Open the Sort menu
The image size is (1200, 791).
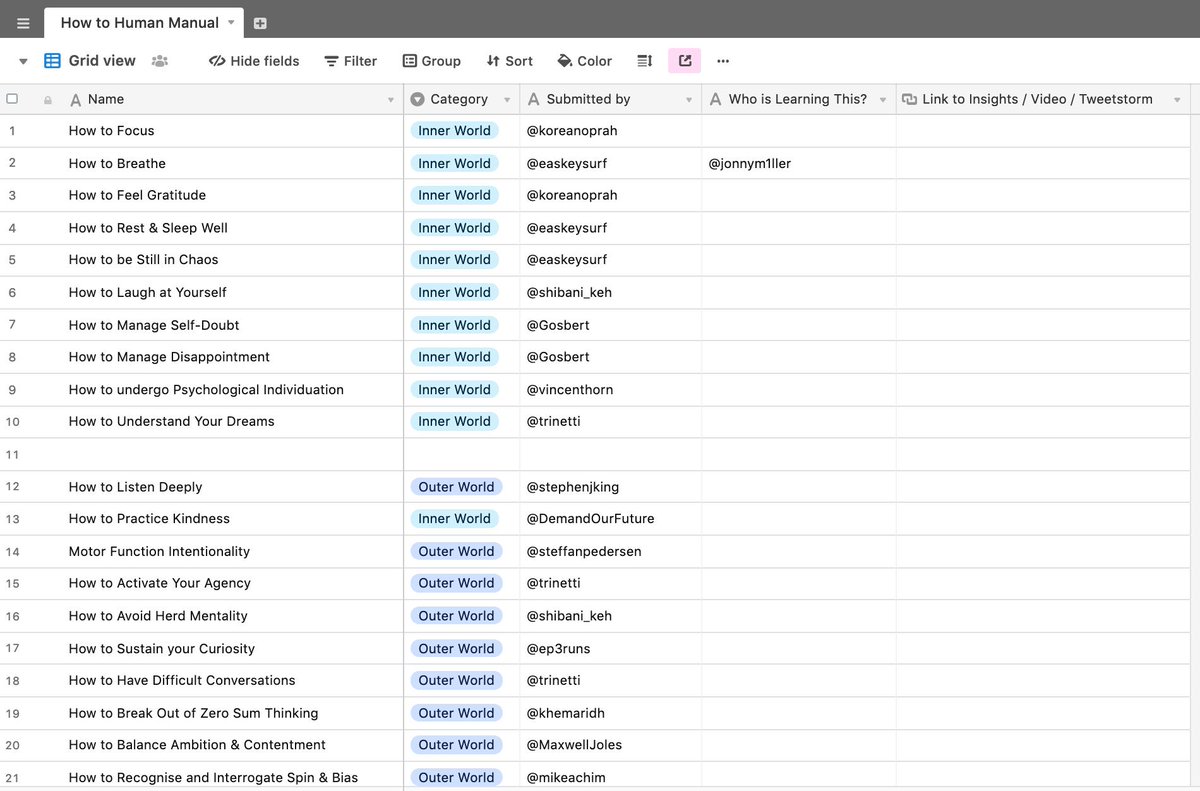[509, 61]
